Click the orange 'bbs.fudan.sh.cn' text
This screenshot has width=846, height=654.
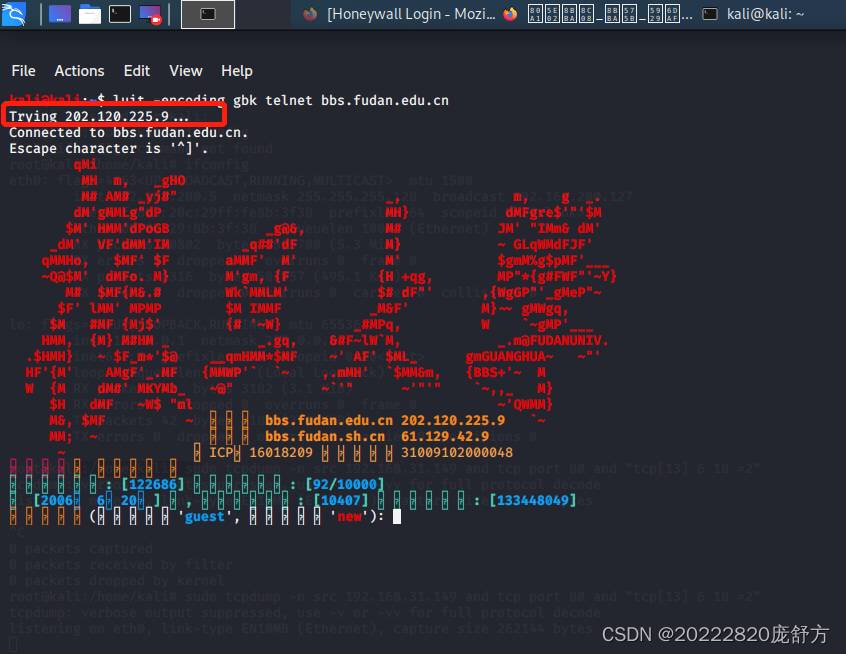[x=325, y=437]
